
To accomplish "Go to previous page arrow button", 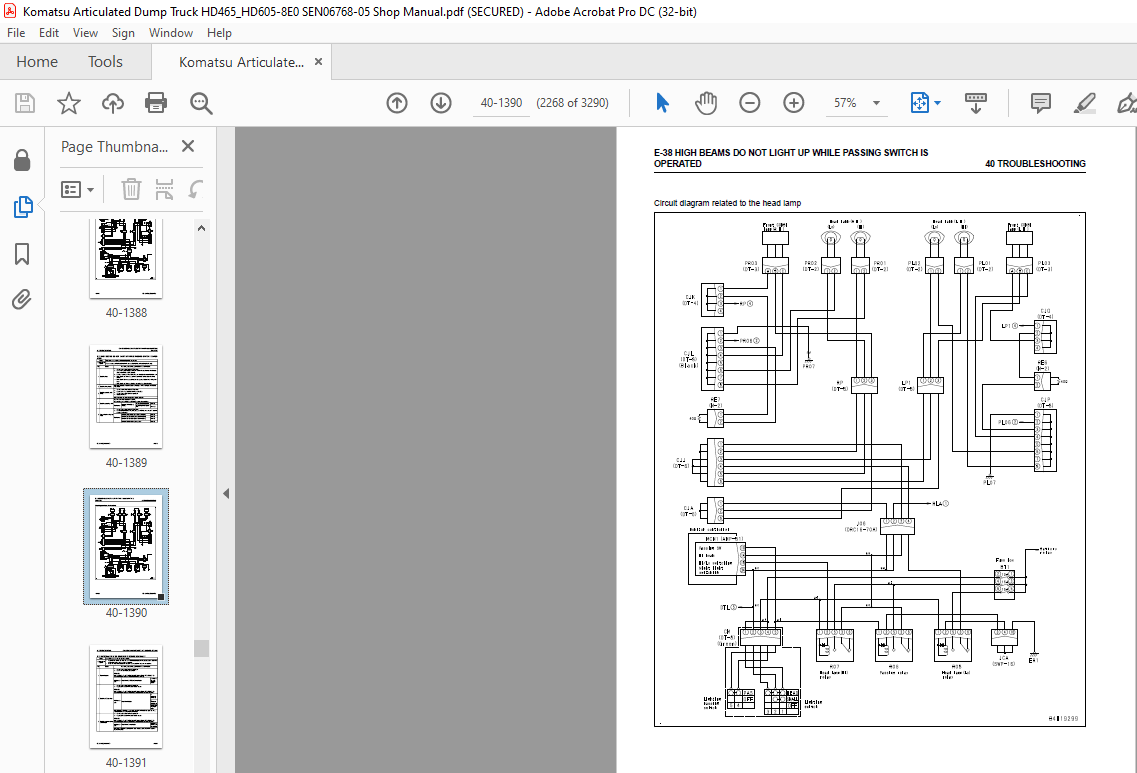I will point(397,103).
